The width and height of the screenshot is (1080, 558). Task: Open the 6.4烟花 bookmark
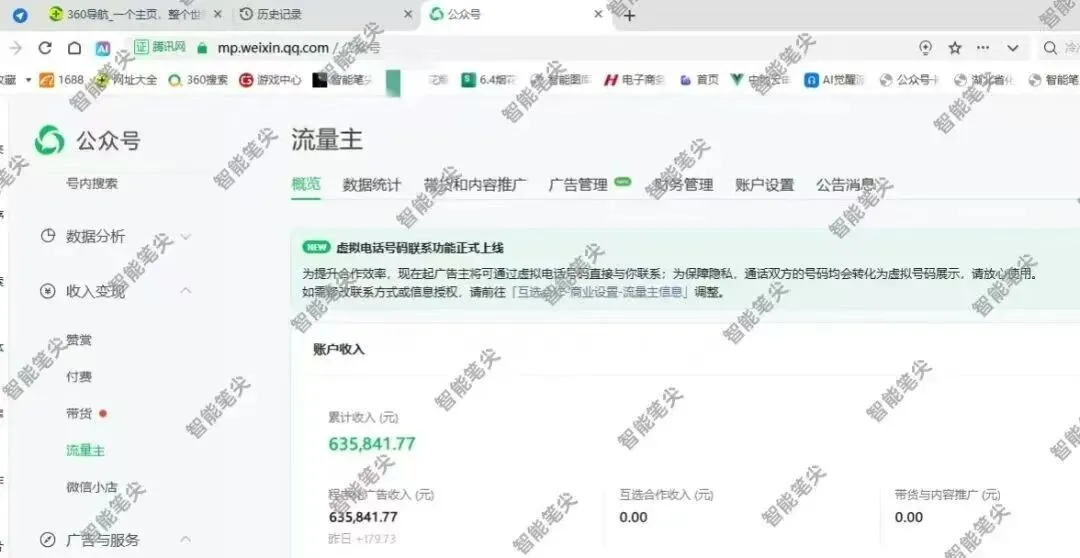488,80
